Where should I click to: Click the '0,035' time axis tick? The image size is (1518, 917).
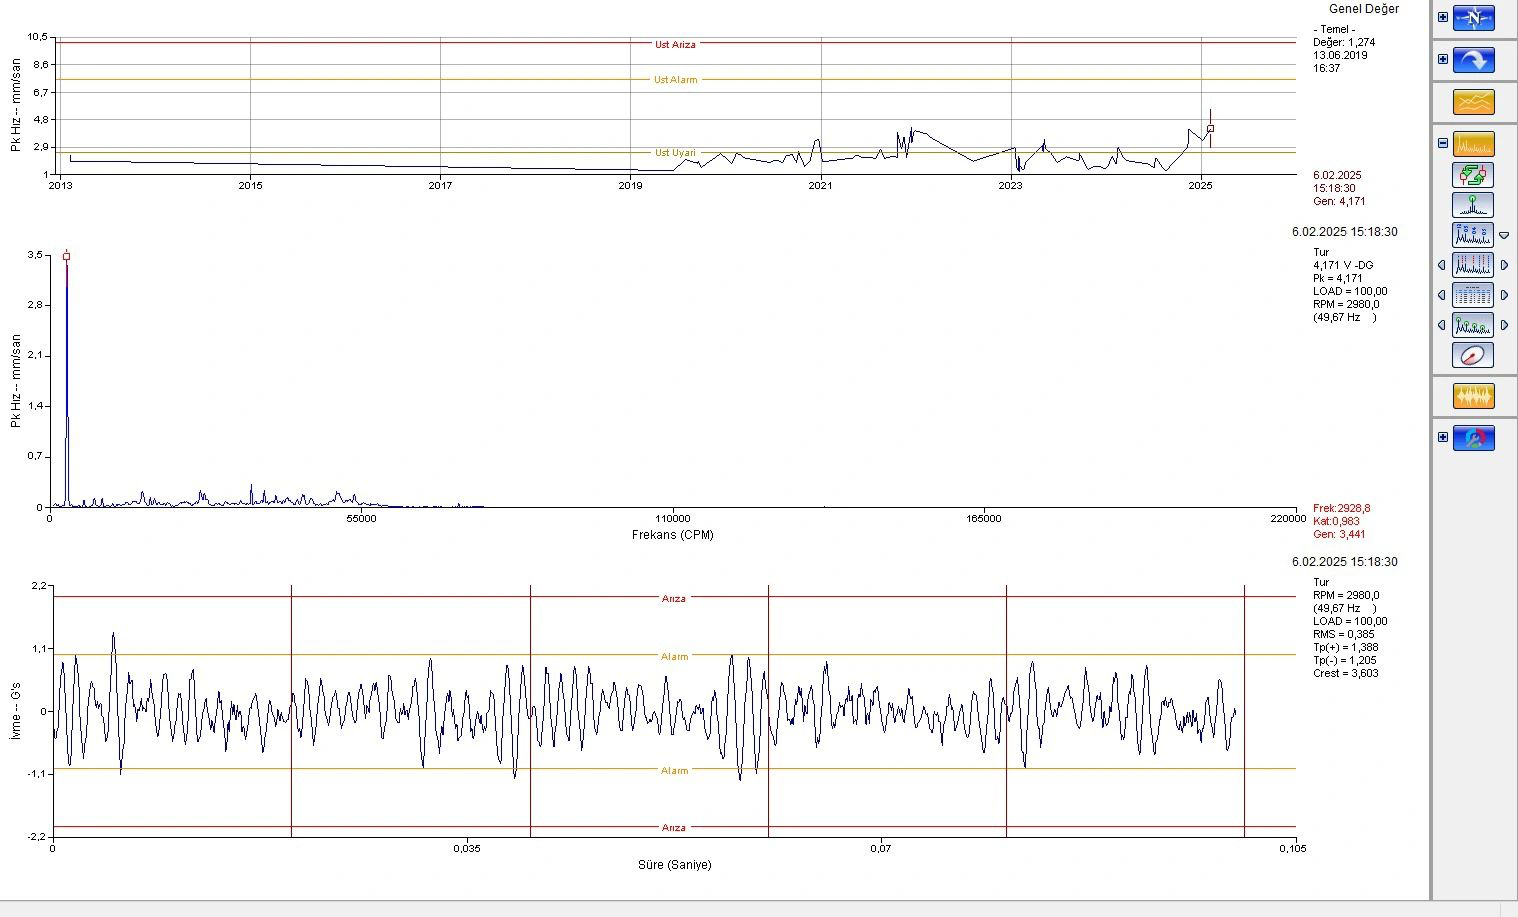[x=467, y=850]
